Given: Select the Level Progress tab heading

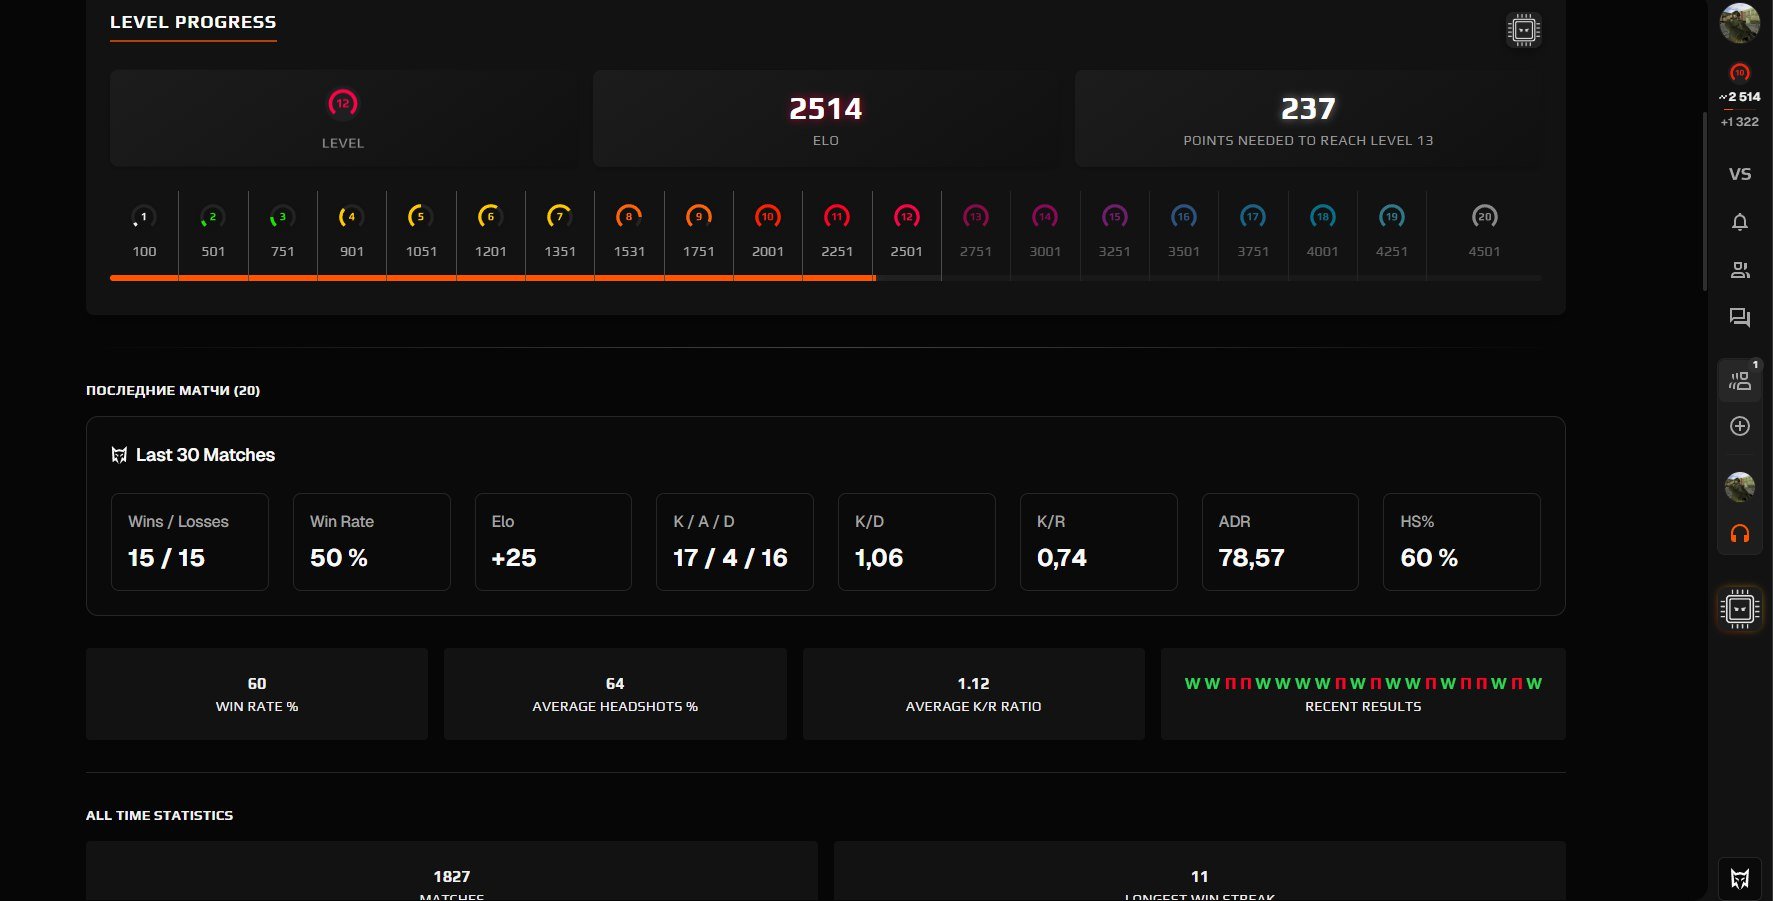Looking at the screenshot, I should coord(193,22).
